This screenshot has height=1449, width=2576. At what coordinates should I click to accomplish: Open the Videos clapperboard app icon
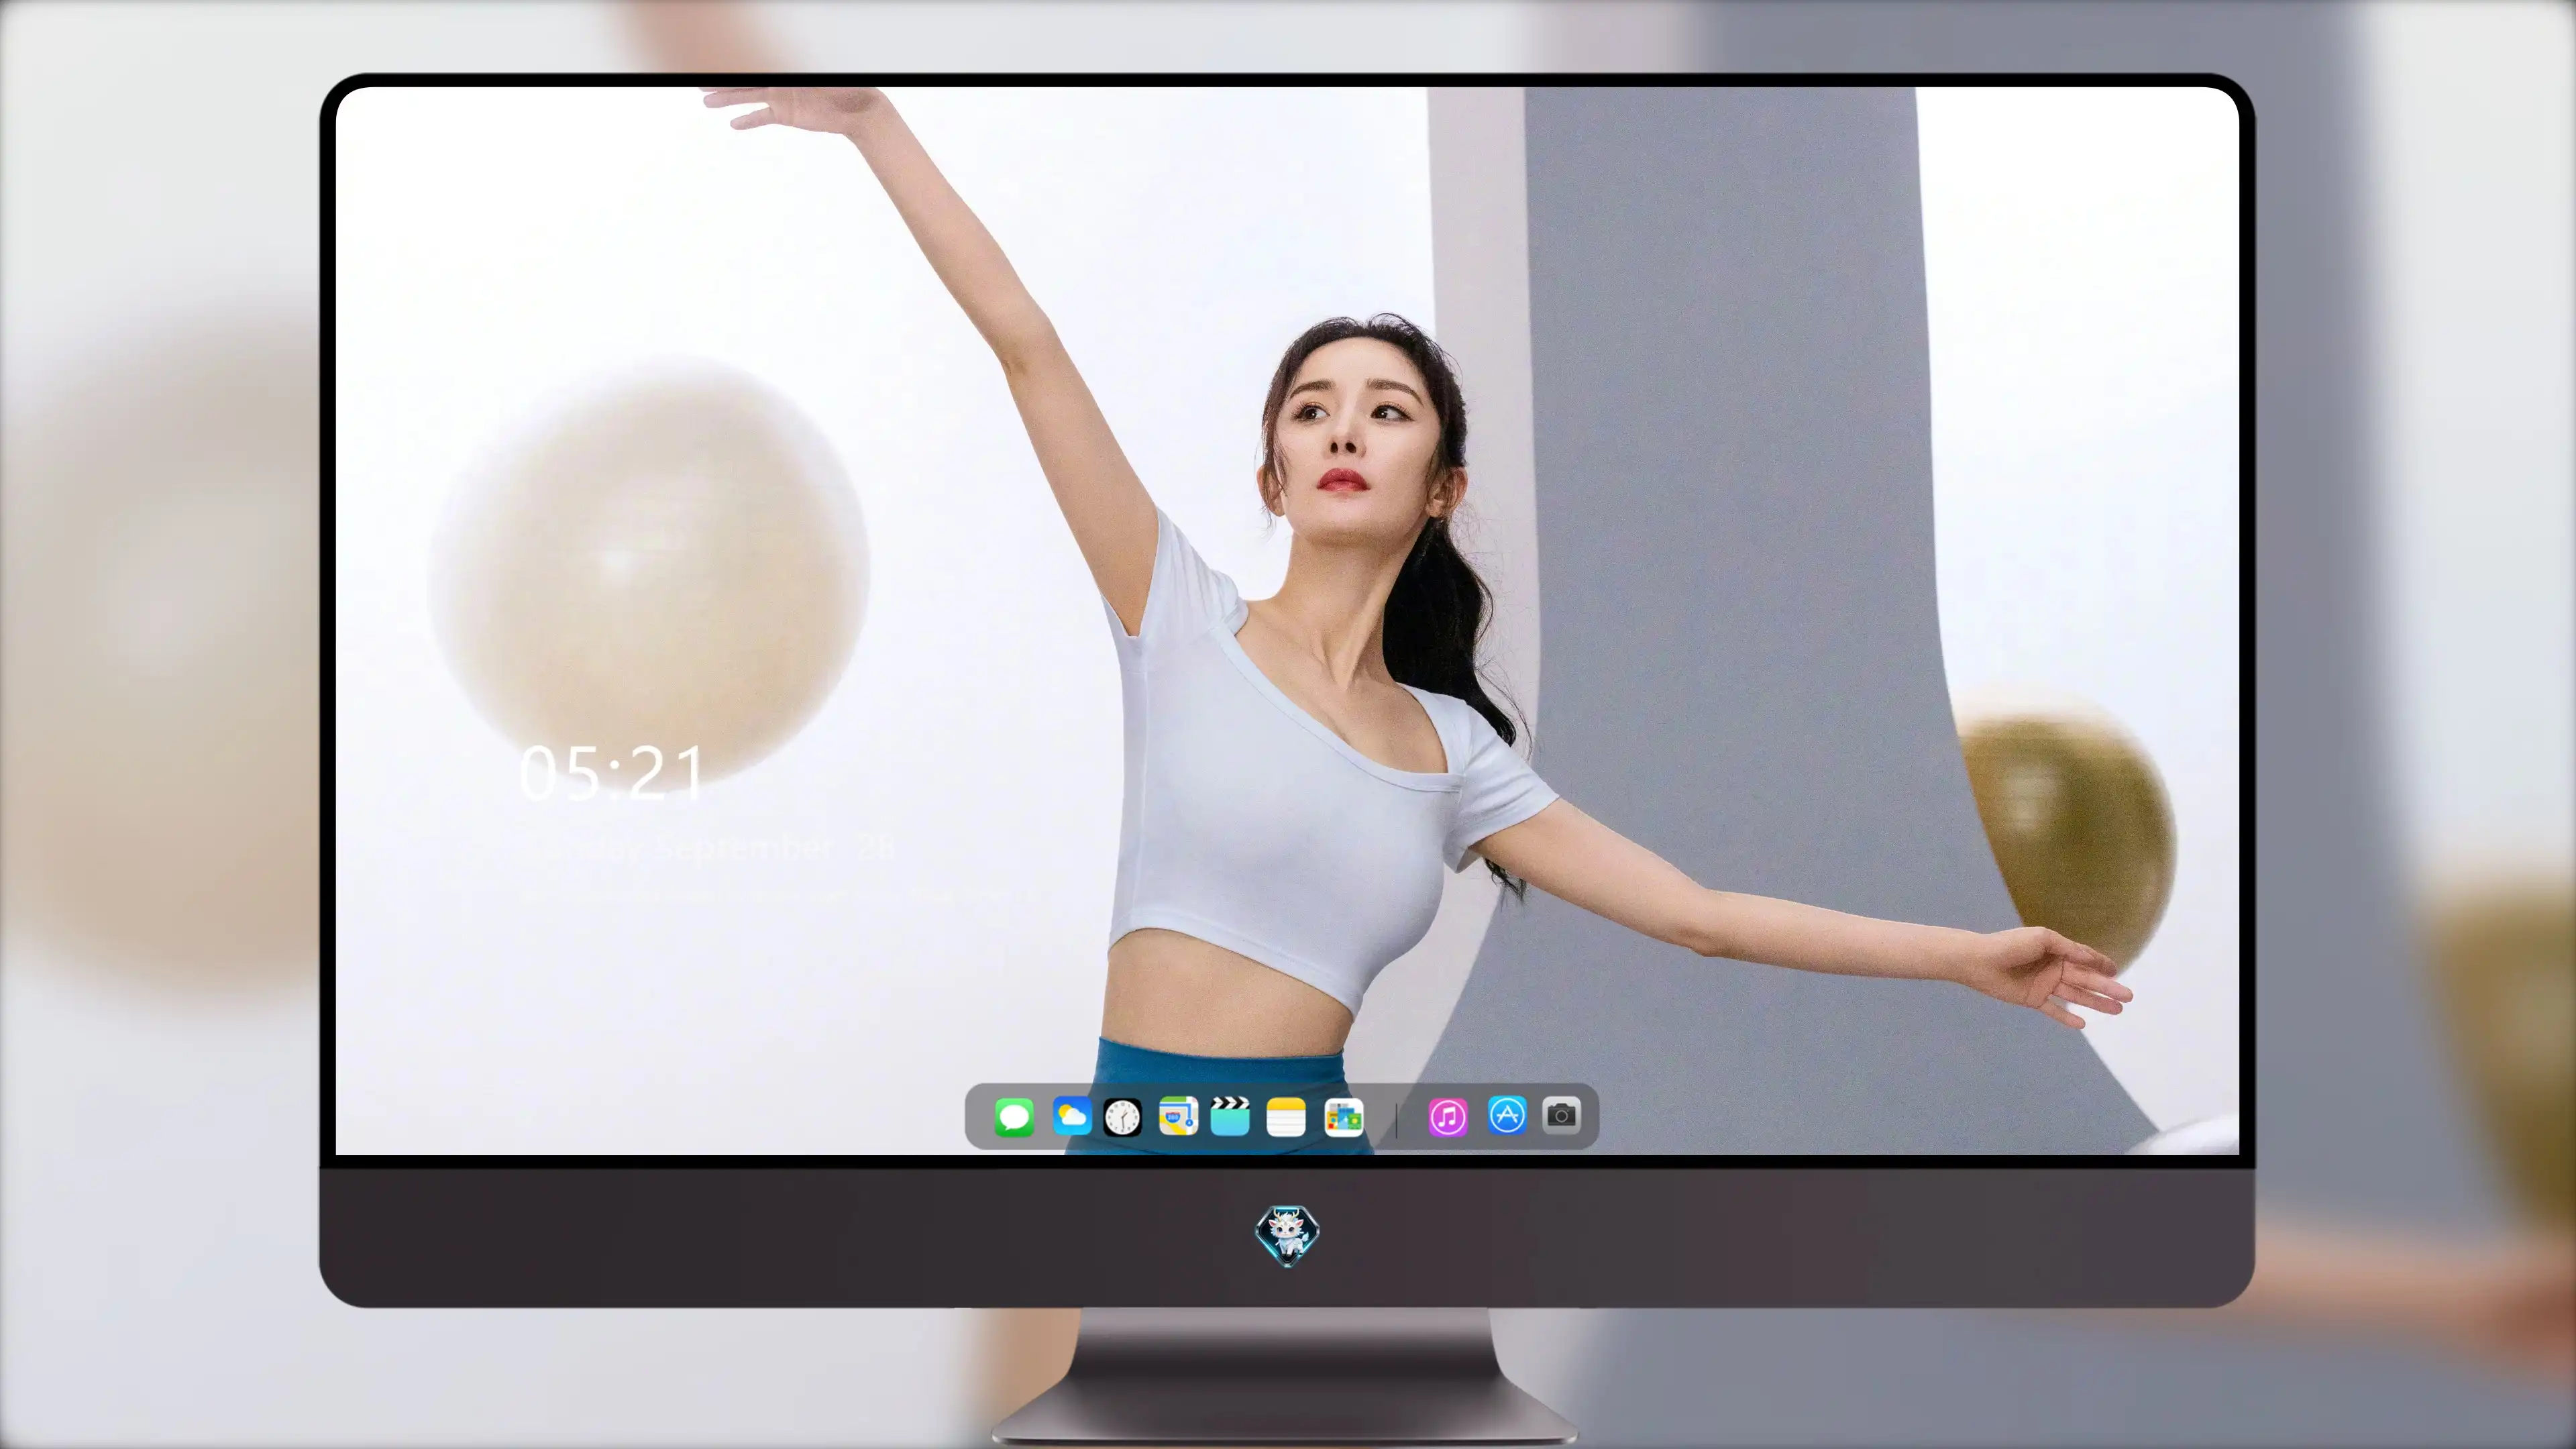pyautogui.click(x=1230, y=1116)
